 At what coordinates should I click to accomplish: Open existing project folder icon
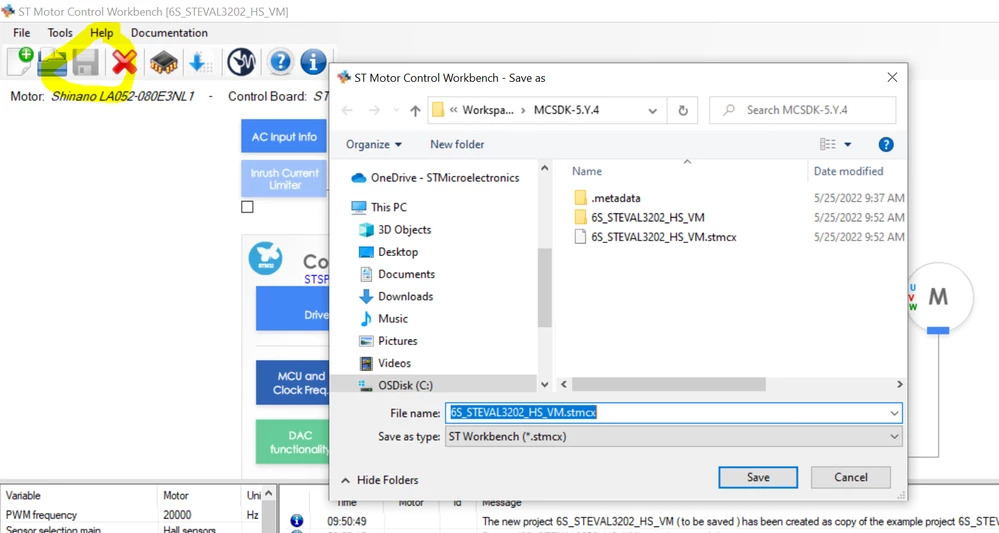[x=52, y=62]
